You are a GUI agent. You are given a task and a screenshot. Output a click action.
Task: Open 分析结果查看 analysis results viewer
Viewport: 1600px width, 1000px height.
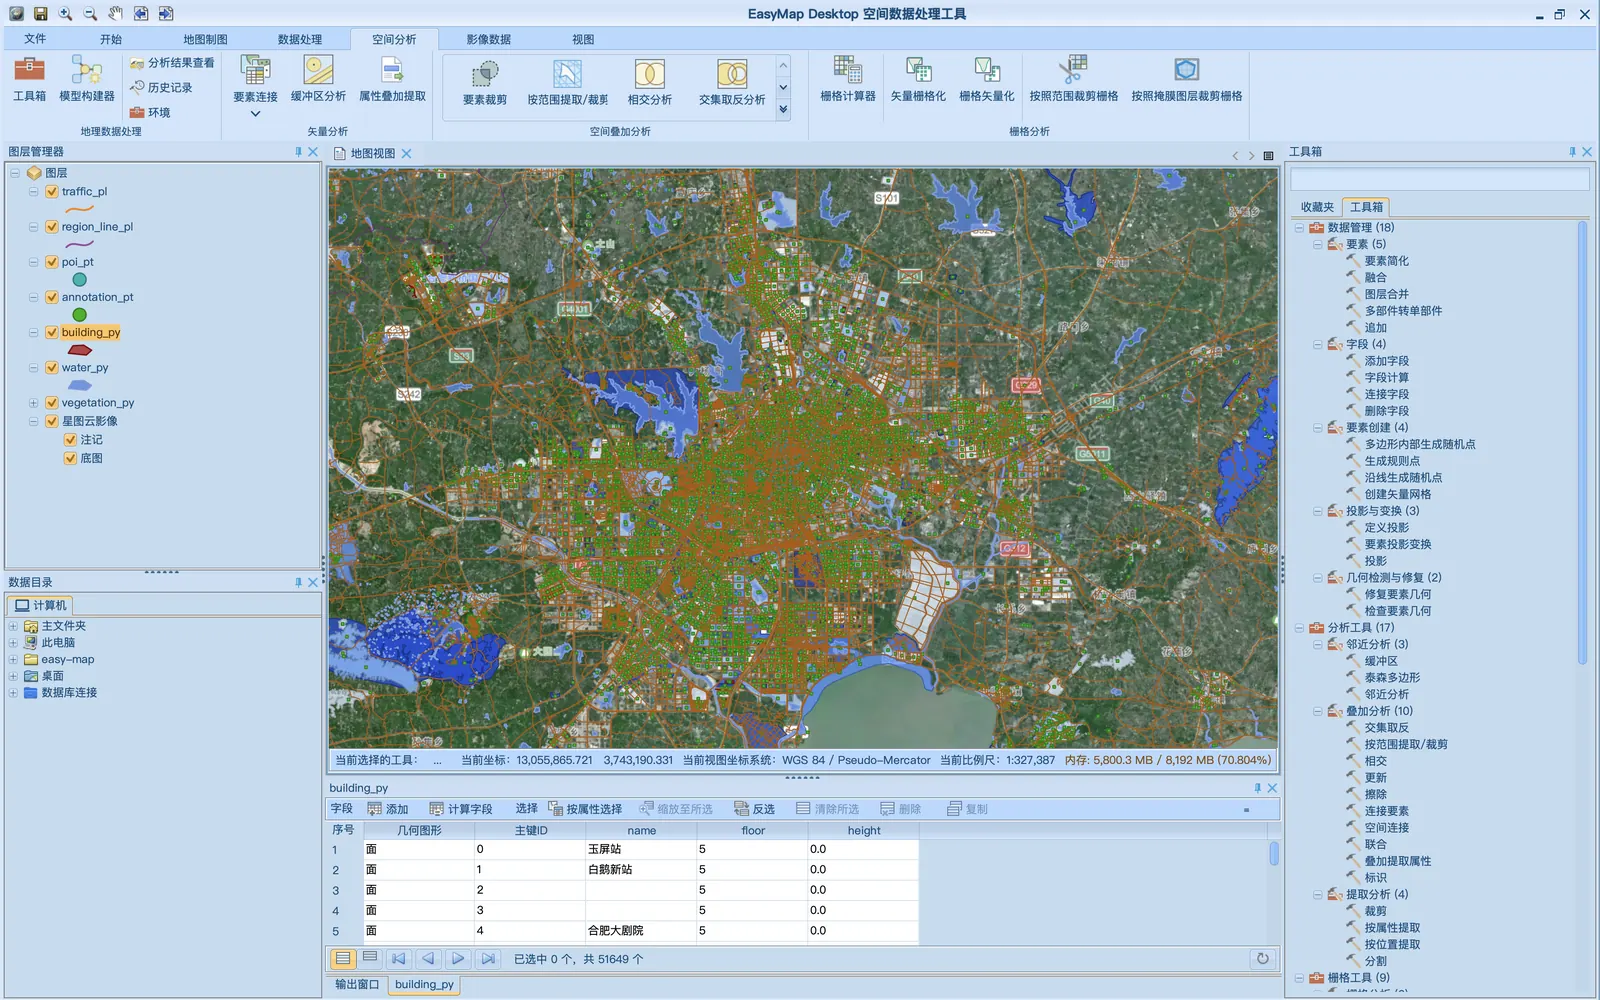tap(172, 63)
